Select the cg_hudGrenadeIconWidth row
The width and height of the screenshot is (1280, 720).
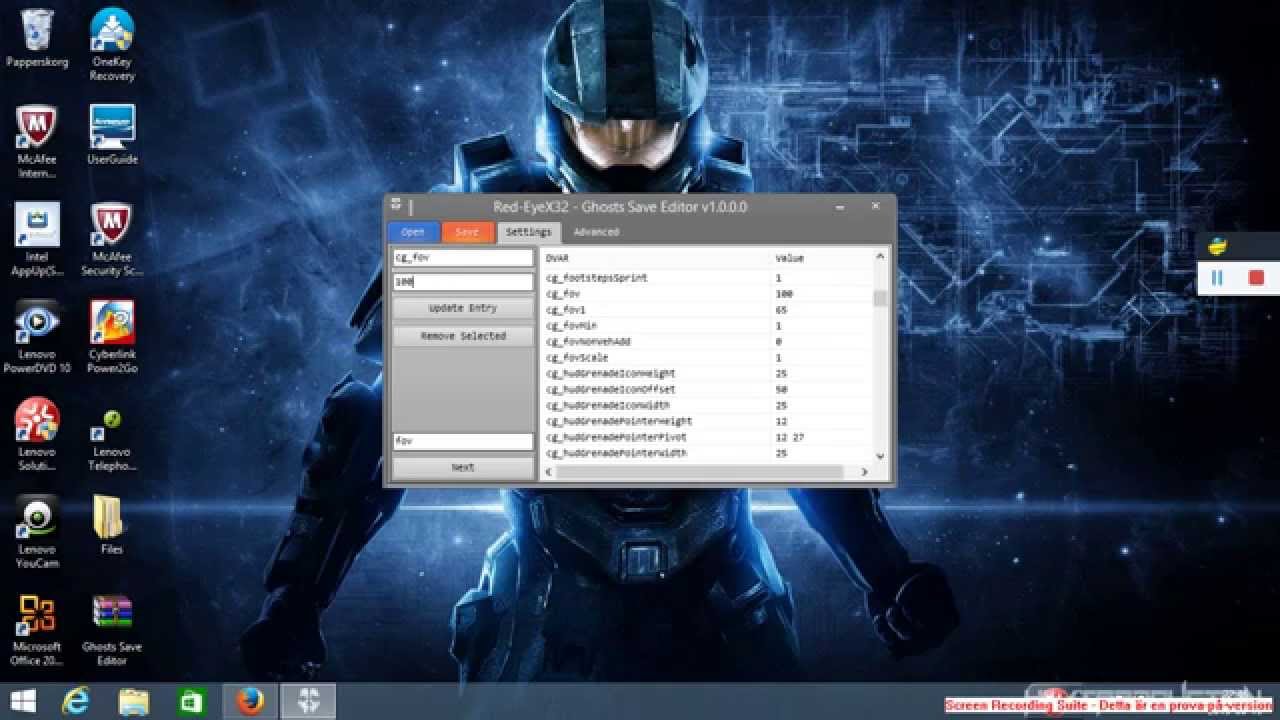[x=706, y=406]
